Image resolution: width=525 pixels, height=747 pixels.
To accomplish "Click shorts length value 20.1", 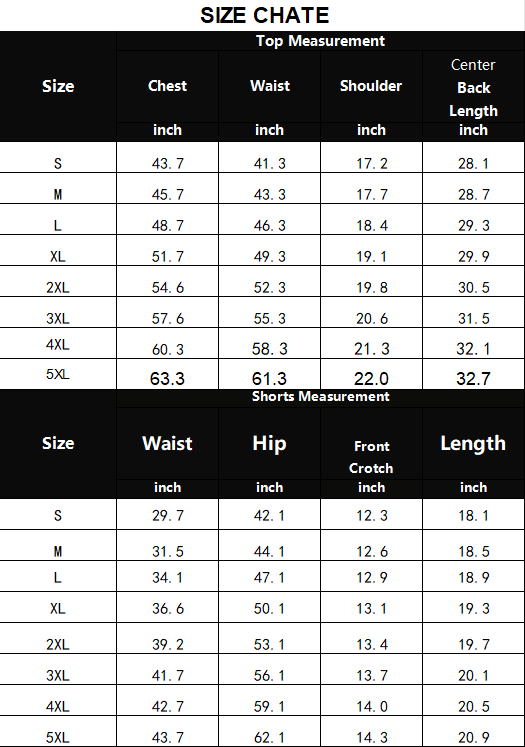I will (473, 675).
